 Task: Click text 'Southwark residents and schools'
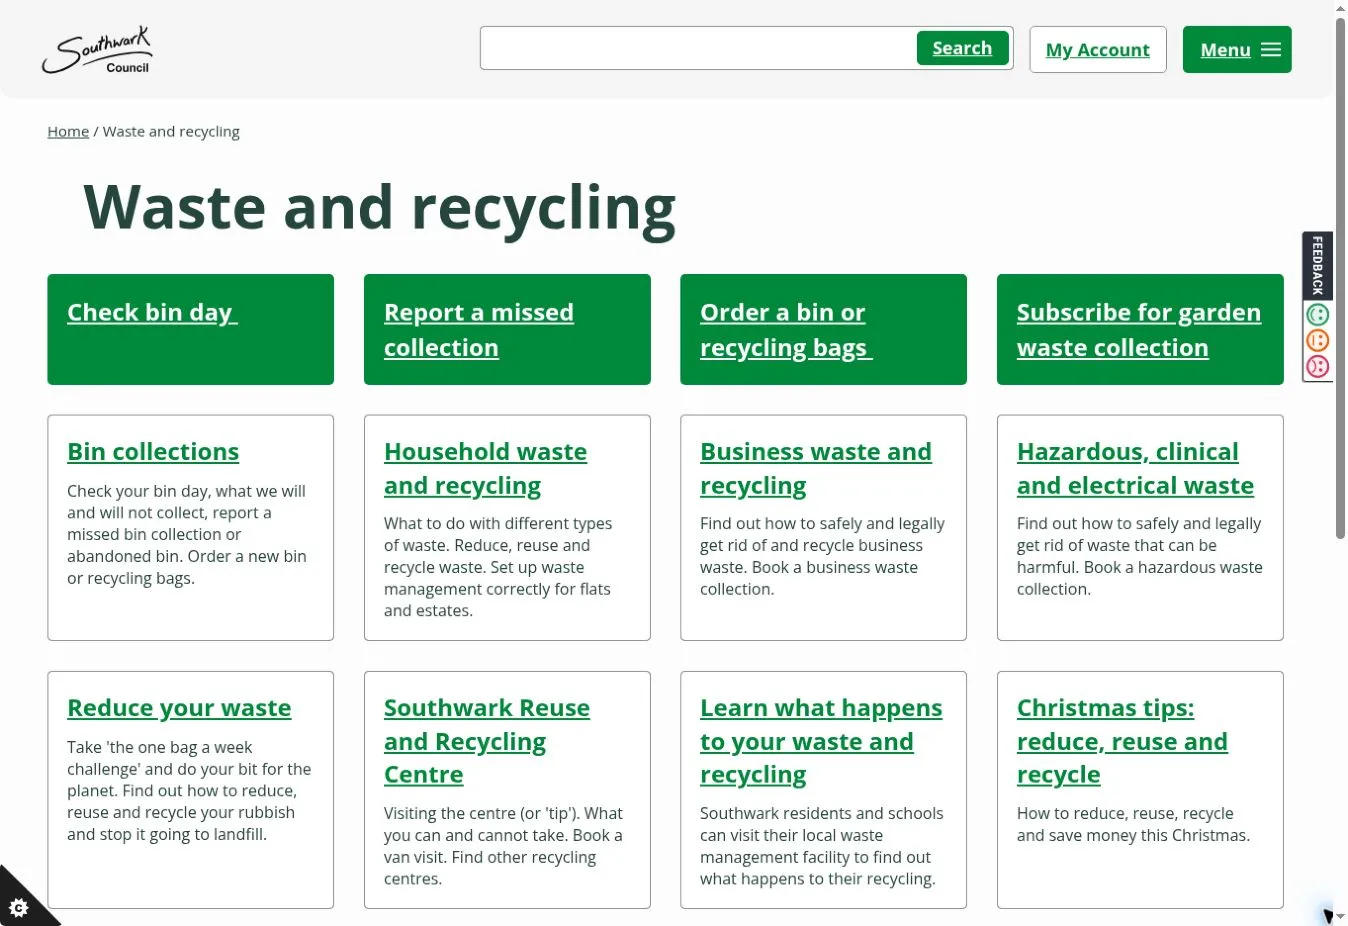pyautogui.click(x=821, y=813)
